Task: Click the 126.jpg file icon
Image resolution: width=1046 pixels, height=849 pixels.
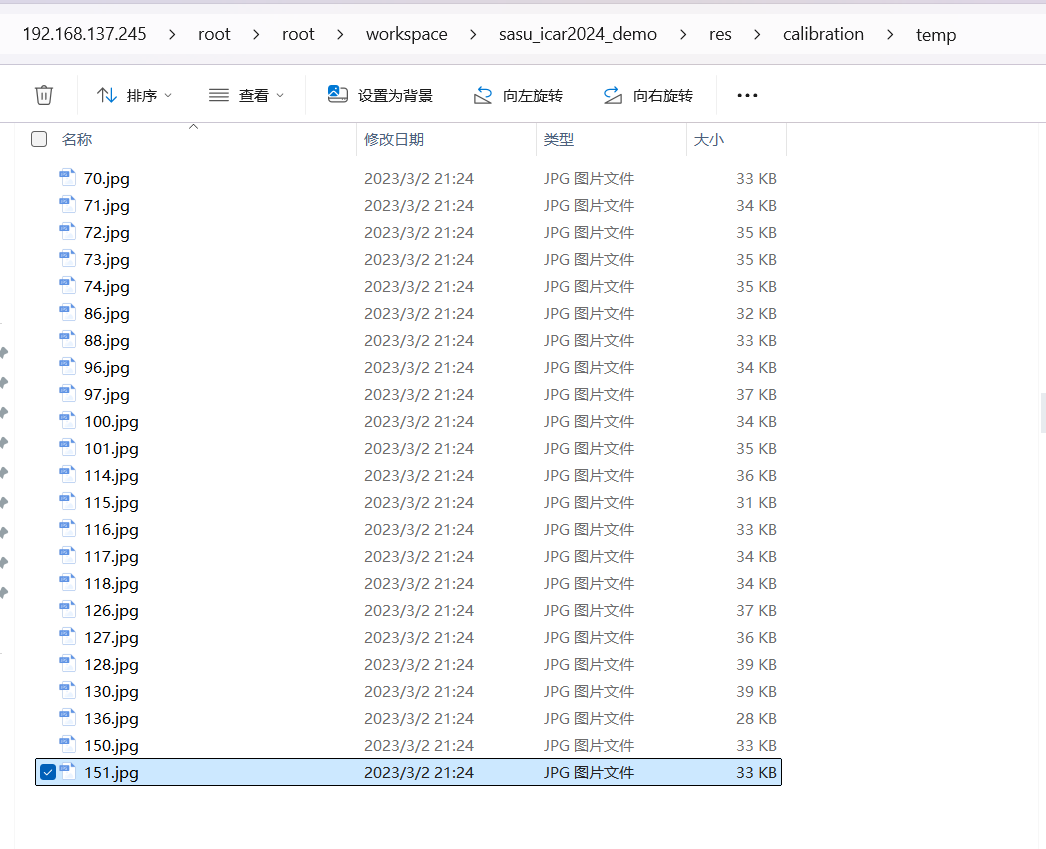Action: click(67, 610)
